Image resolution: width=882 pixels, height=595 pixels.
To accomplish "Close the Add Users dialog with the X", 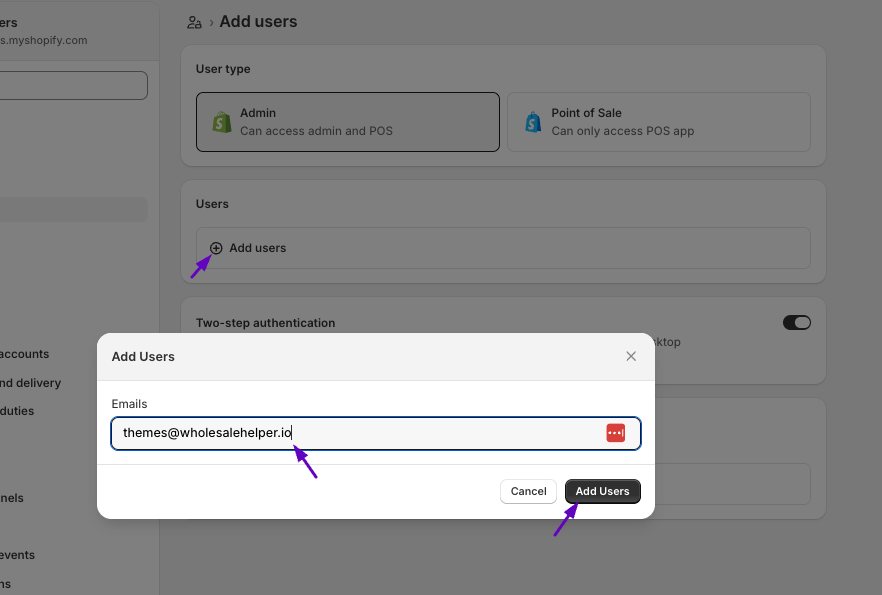I will (x=631, y=356).
